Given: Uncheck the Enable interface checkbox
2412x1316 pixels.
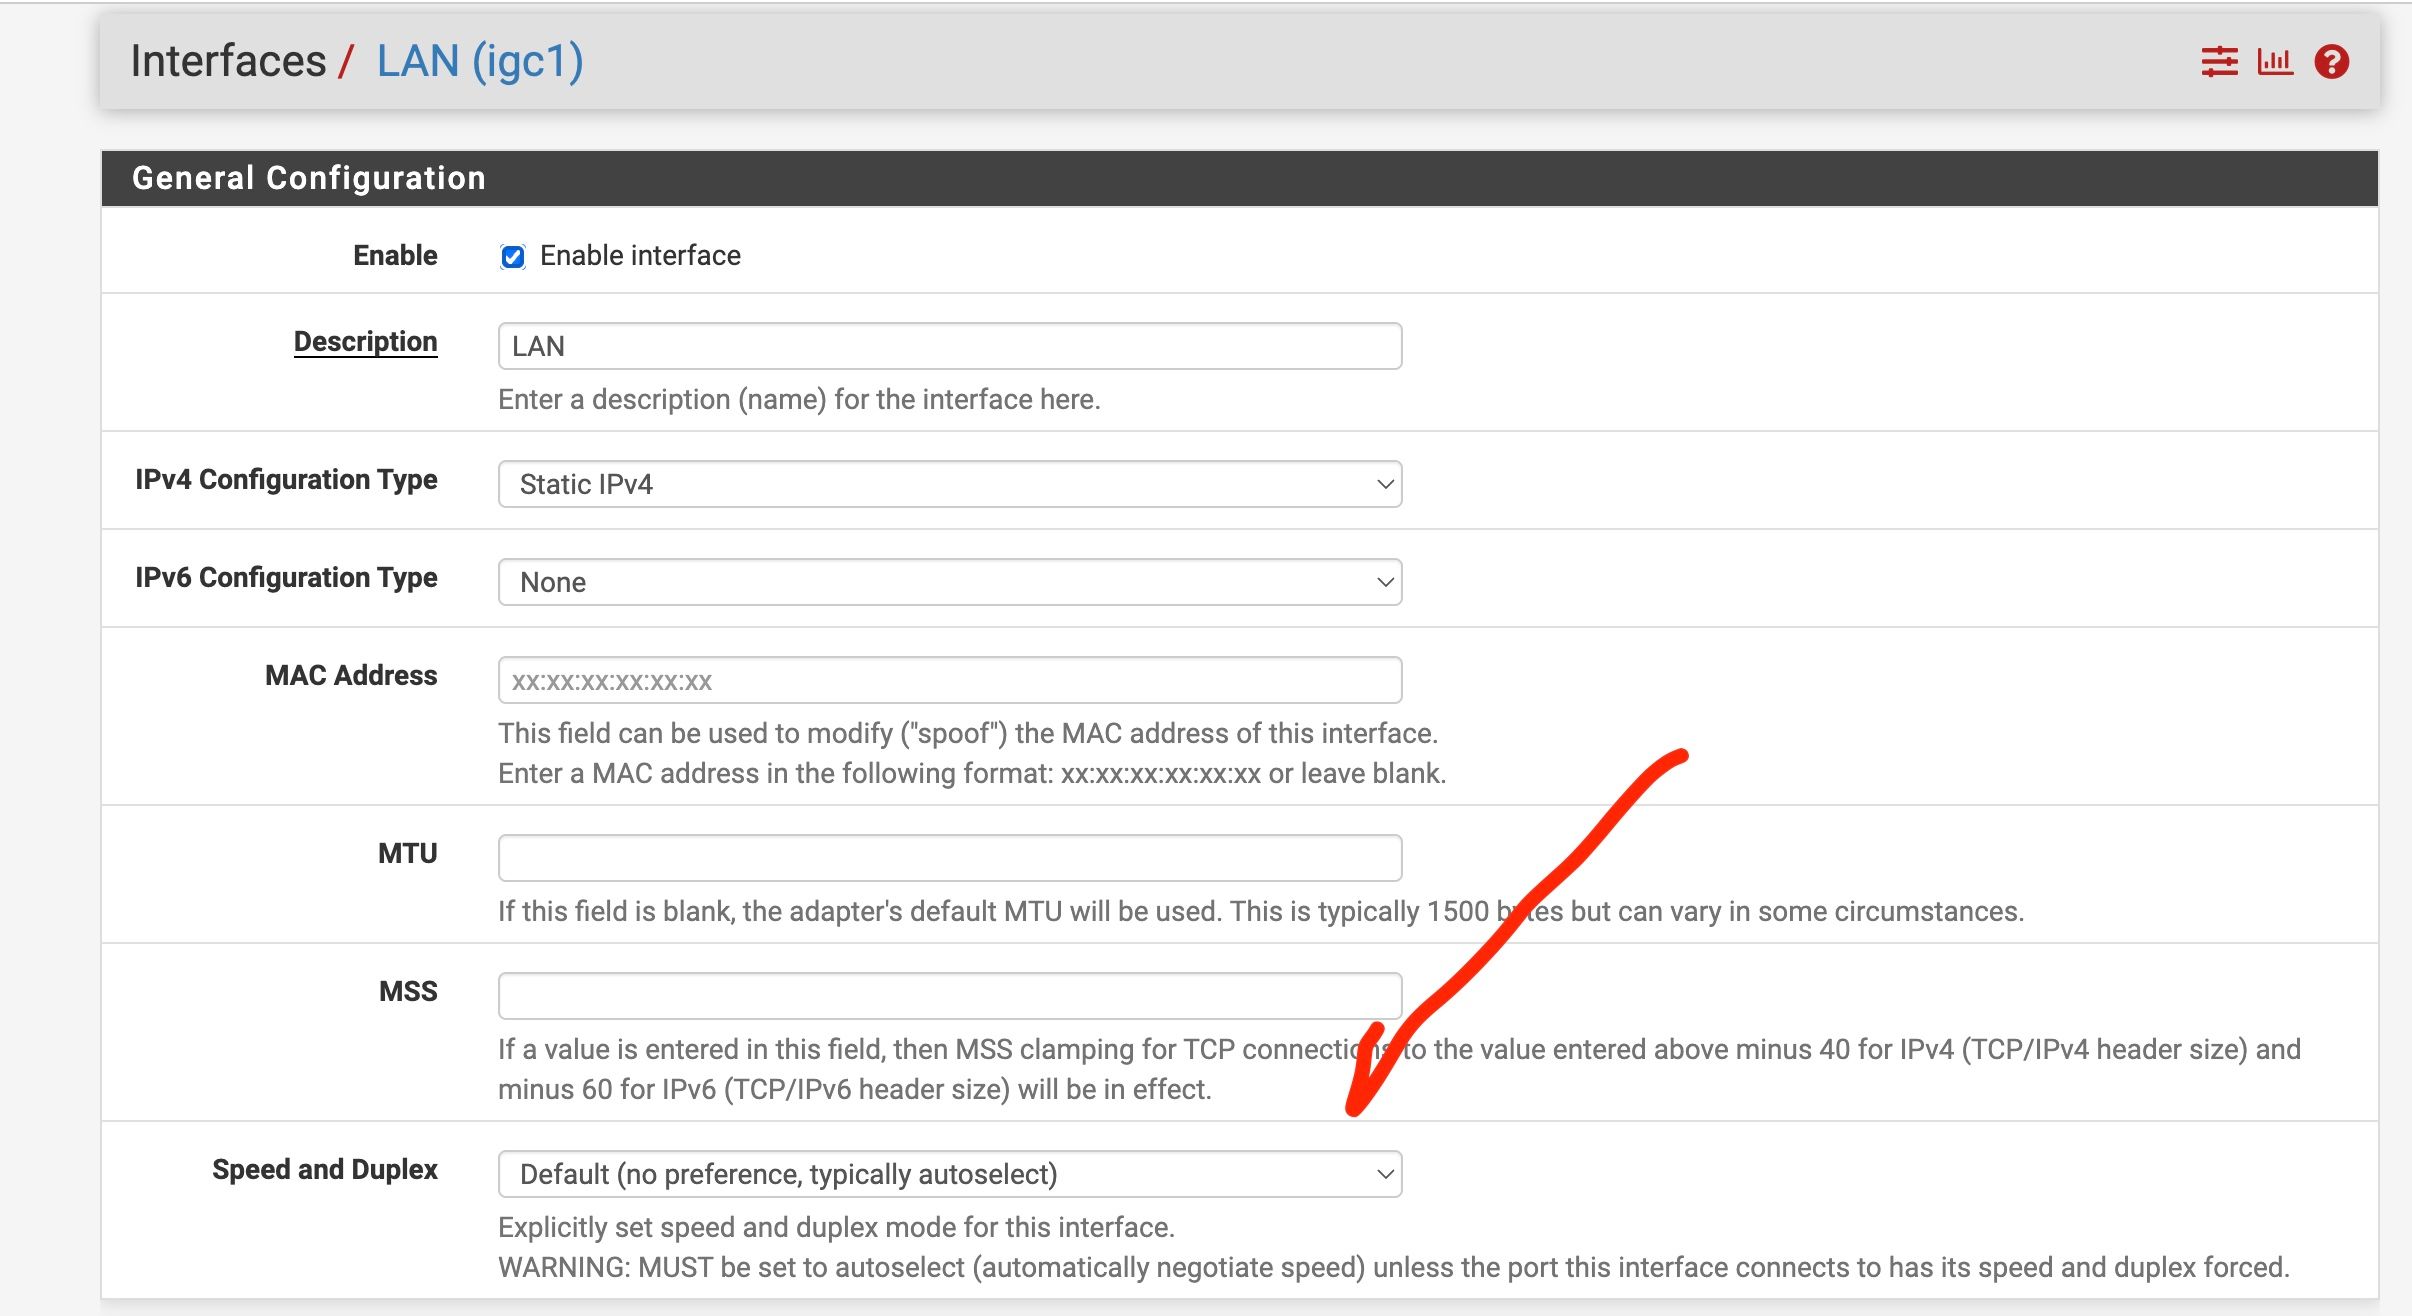Looking at the screenshot, I should click(513, 257).
